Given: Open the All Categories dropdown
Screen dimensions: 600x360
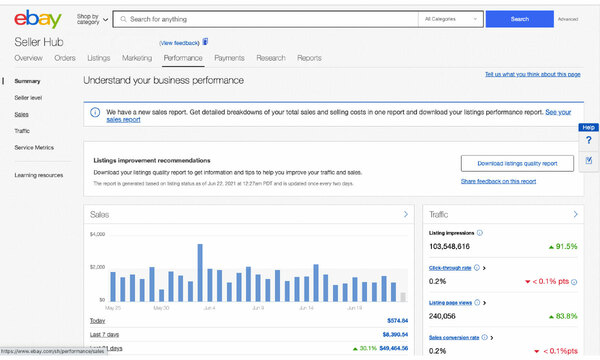Looking at the screenshot, I should click(450, 19).
